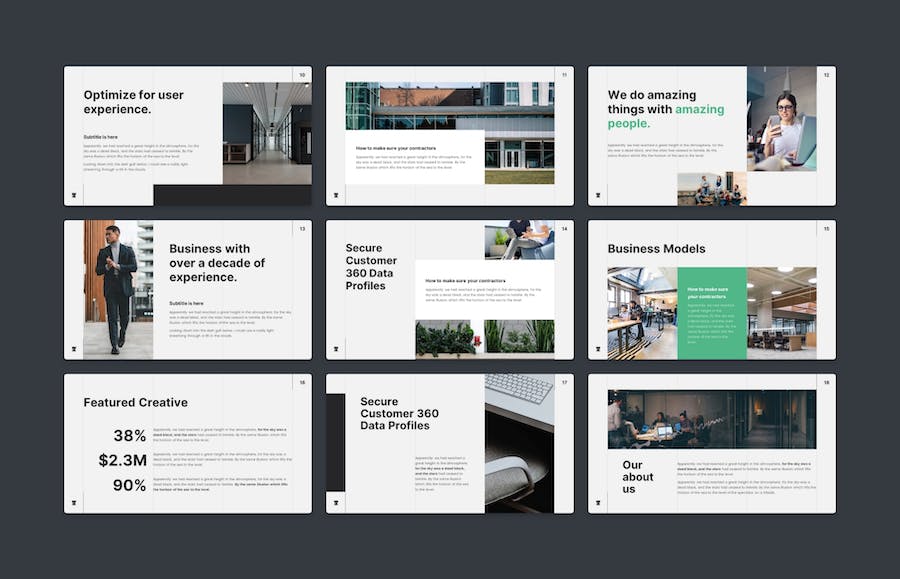Image resolution: width=900 pixels, height=579 pixels.
Task: Select the "$2.3M" statistic
Action: point(122,461)
